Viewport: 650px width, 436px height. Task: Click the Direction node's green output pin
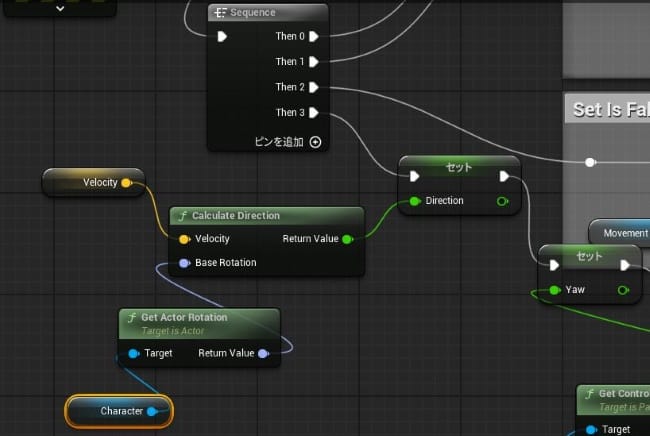pyautogui.click(x=502, y=201)
